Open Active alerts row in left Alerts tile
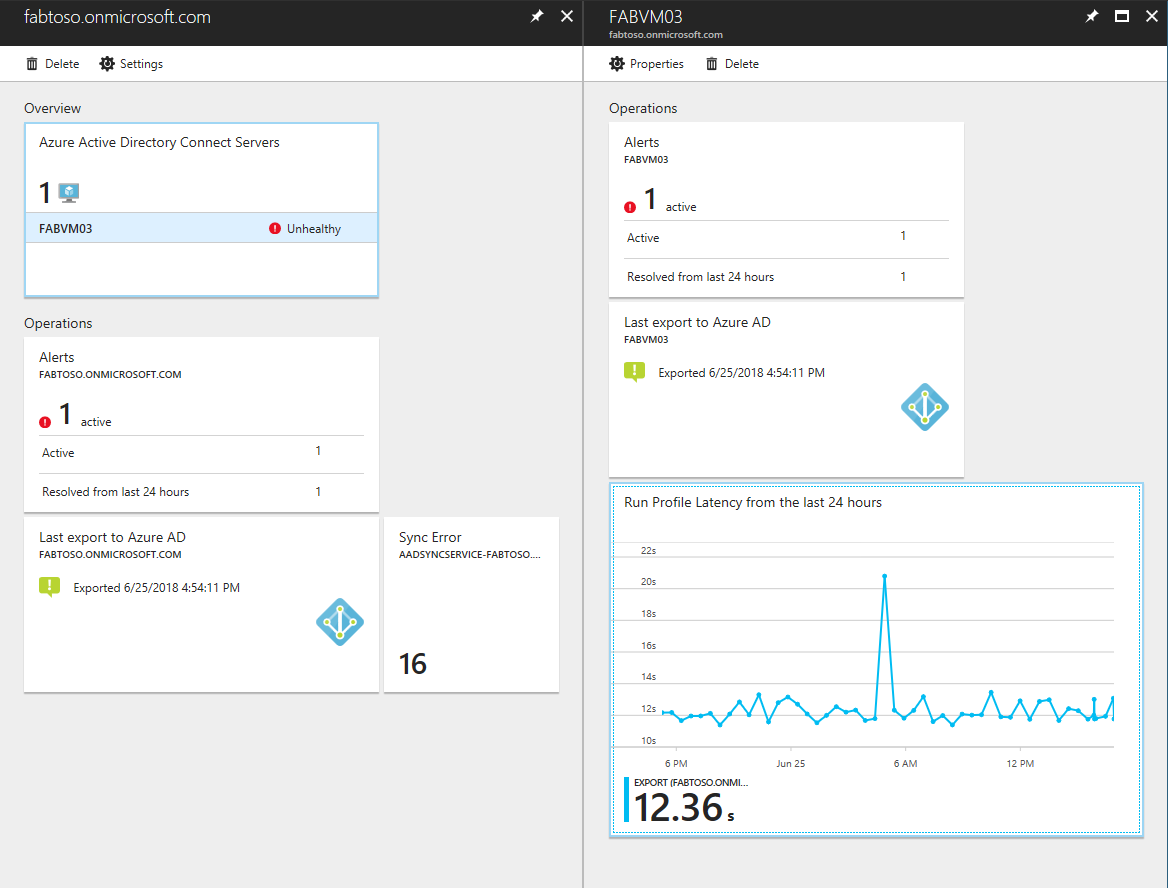Viewport: 1168px width, 888px height. tap(201, 453)
